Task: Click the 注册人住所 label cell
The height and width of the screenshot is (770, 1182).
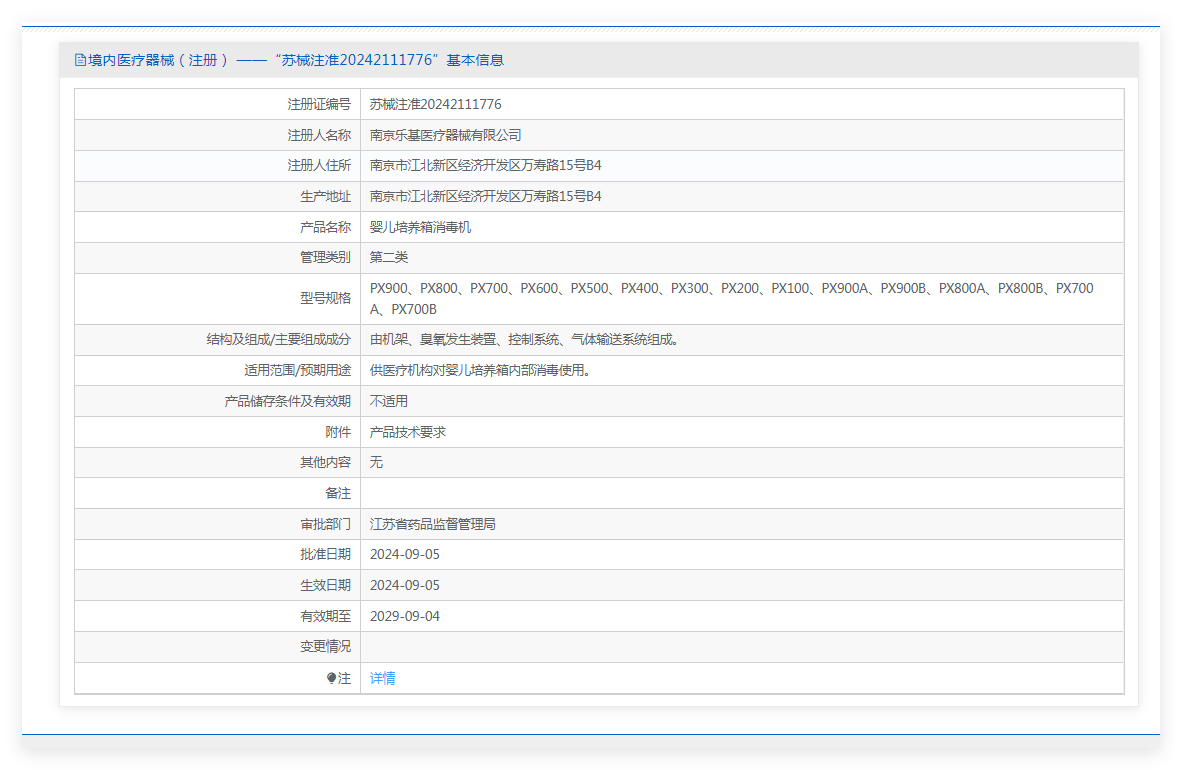Action: [x=217, y=165]
